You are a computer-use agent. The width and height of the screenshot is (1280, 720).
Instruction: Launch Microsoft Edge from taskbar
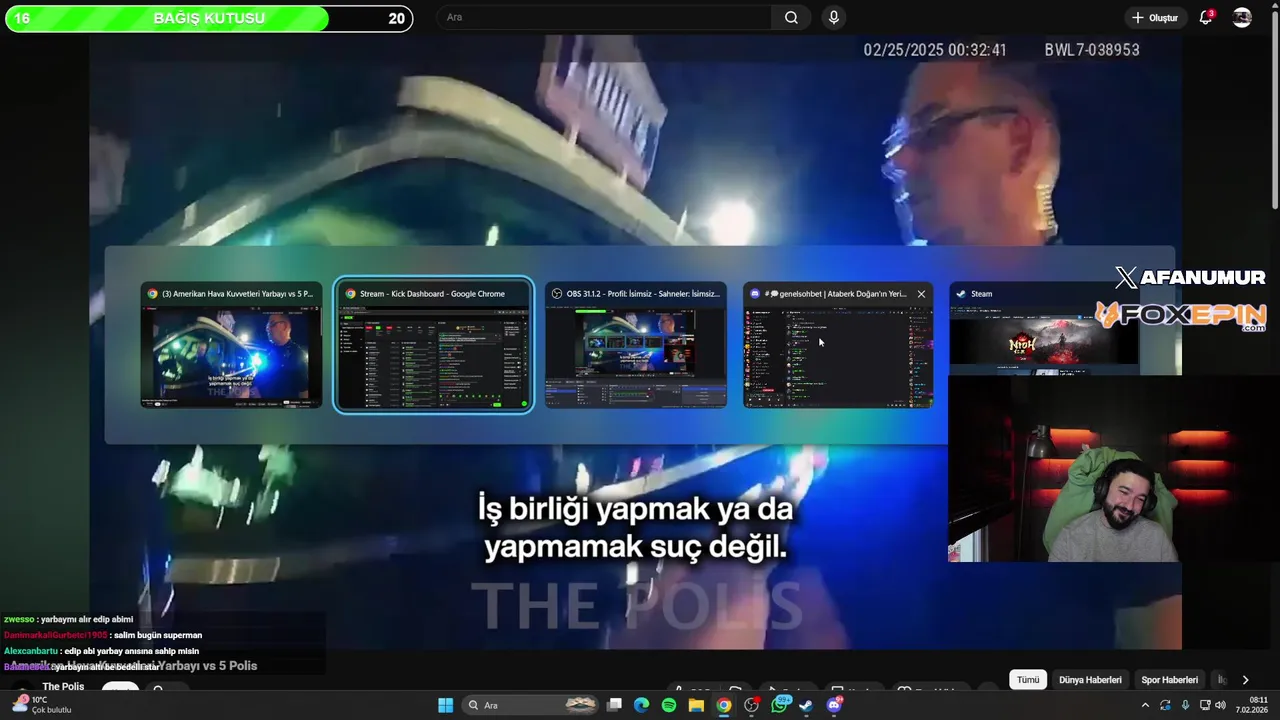(641, 705)
